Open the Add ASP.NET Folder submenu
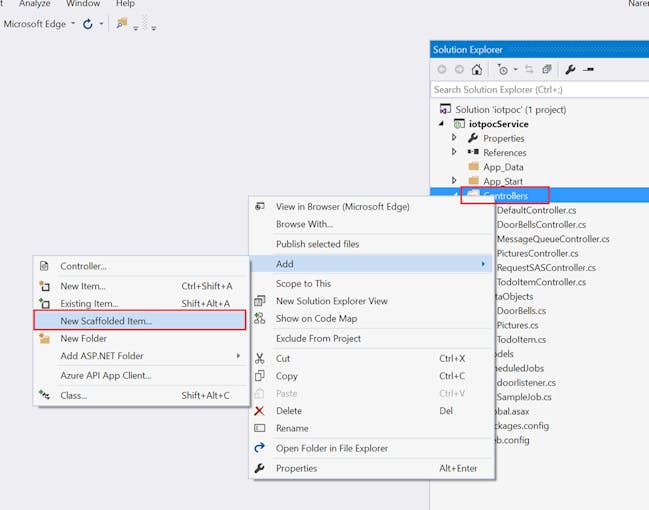The width and height of the screenshot is (649, 510). (141, 356)
